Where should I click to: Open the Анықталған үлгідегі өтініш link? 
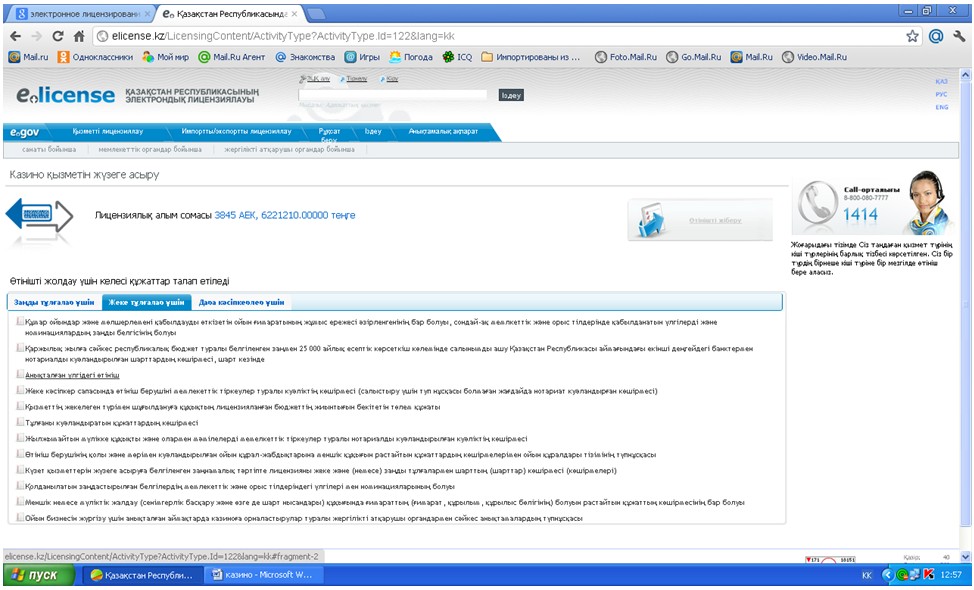[x=72, y=375]
